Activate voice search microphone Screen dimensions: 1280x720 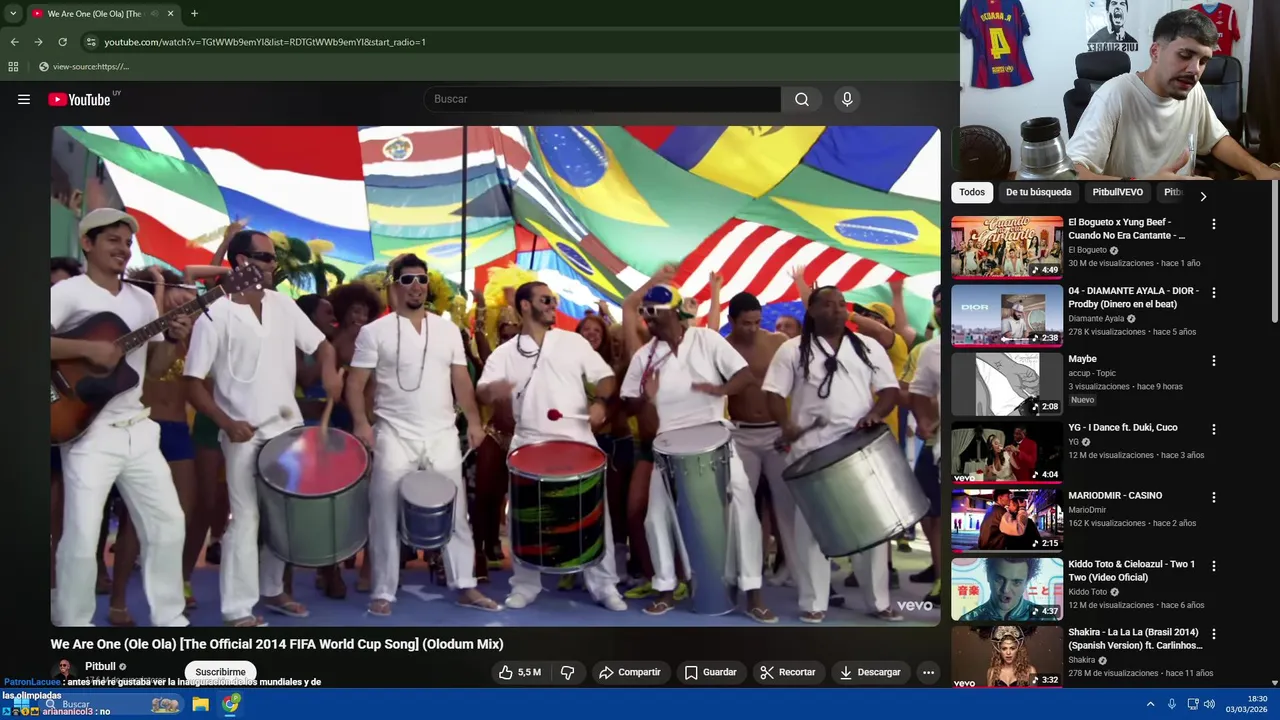point(847,99)
